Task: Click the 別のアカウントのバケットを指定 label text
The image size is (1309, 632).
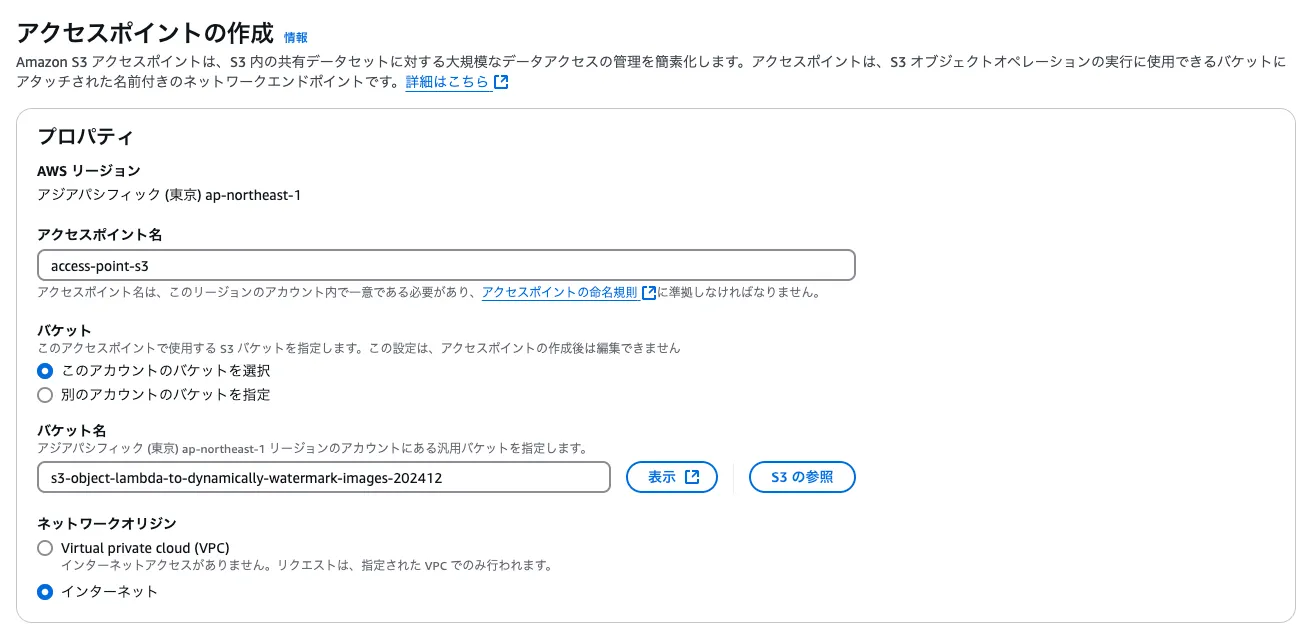Action: (165, 395)
